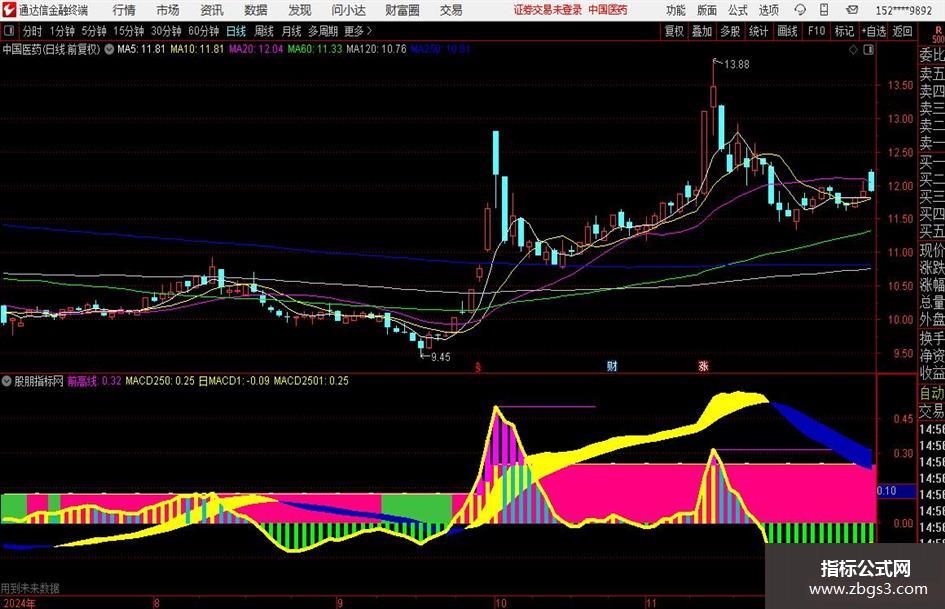Expand dropdown next to 股朋指标网 indicator

(7, 380)
